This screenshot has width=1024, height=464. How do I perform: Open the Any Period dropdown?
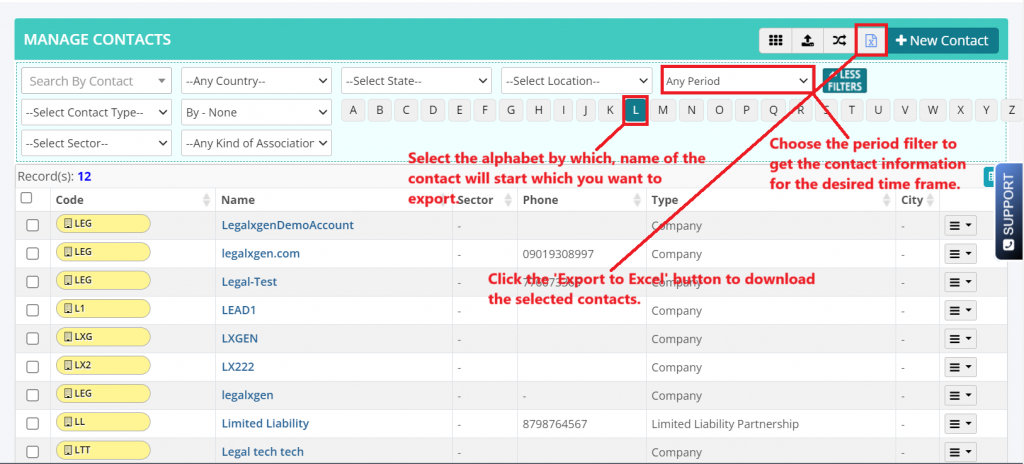pyautogui.click(x=737, y=81)
